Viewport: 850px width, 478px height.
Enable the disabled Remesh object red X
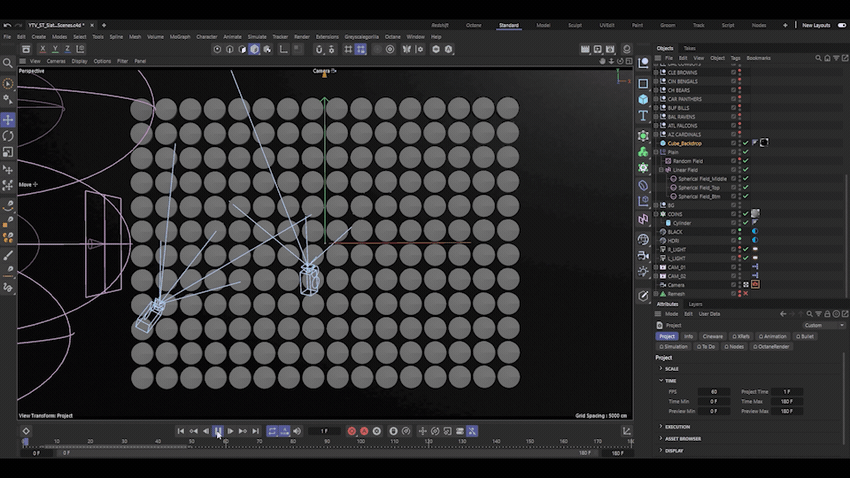(746, 294)
